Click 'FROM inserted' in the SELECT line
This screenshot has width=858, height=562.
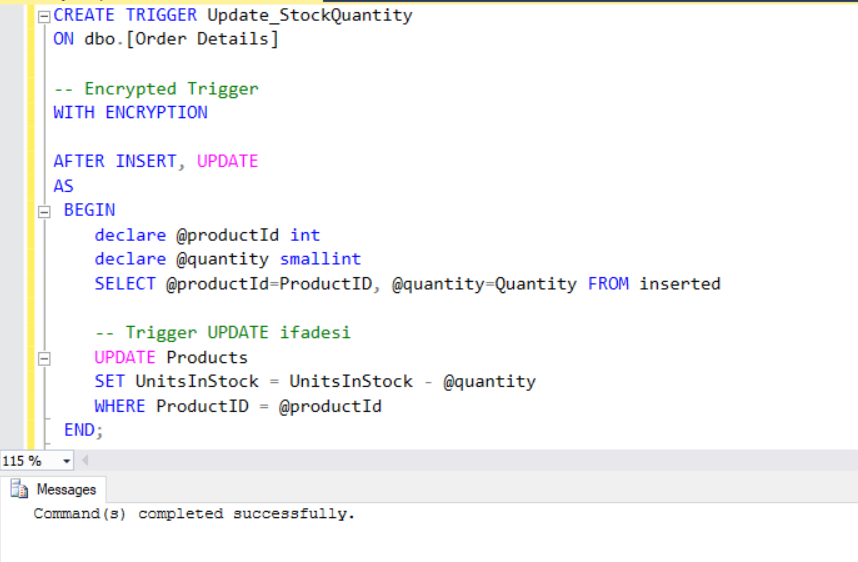[654, 283]
